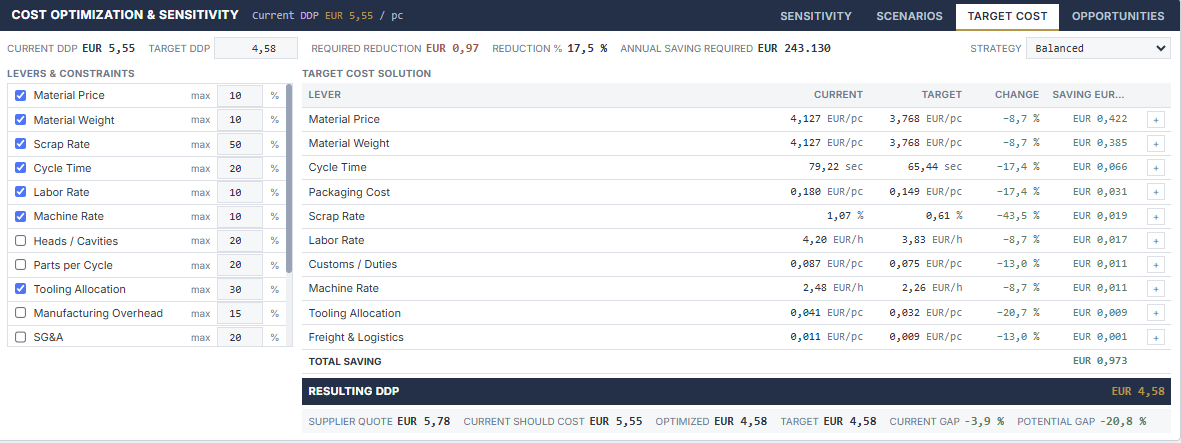Edit the Labor Rate max percent field

point(240,192)
